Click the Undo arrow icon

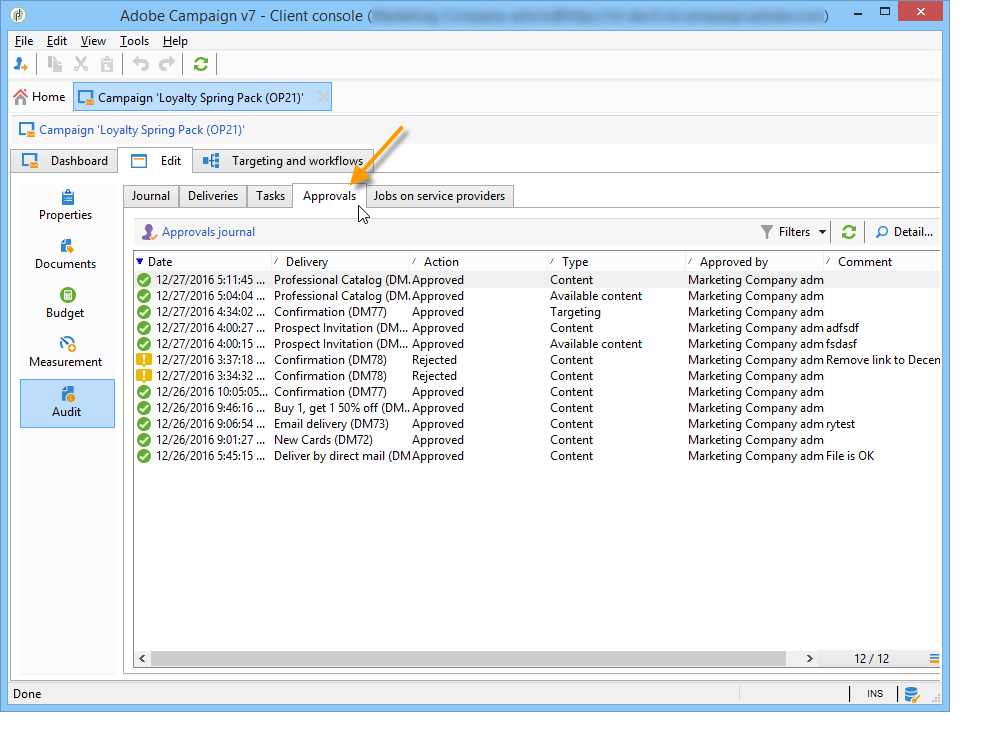click(141, 64)
